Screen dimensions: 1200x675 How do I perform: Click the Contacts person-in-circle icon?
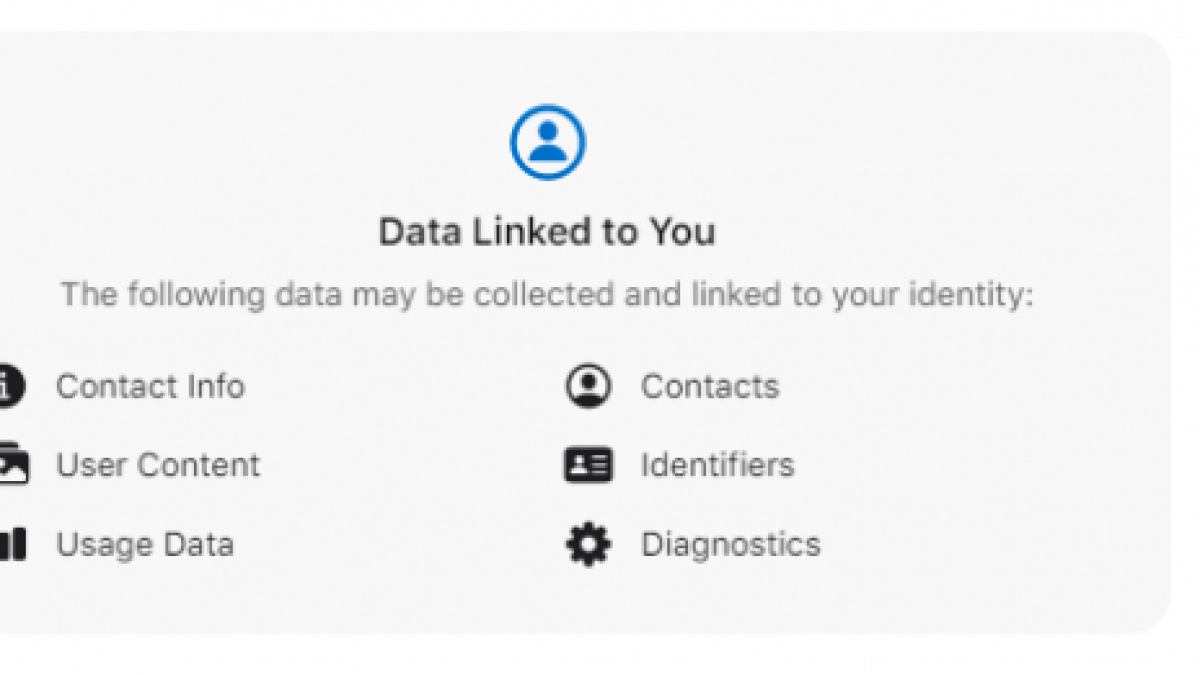588,386
